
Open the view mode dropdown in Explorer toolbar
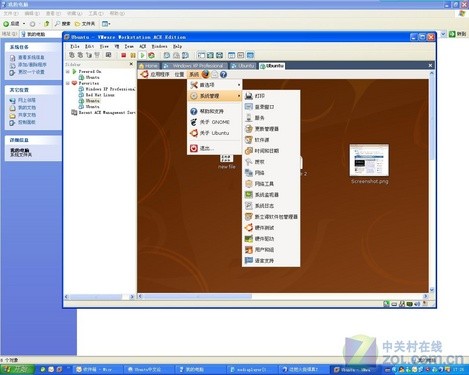point(106,24)
